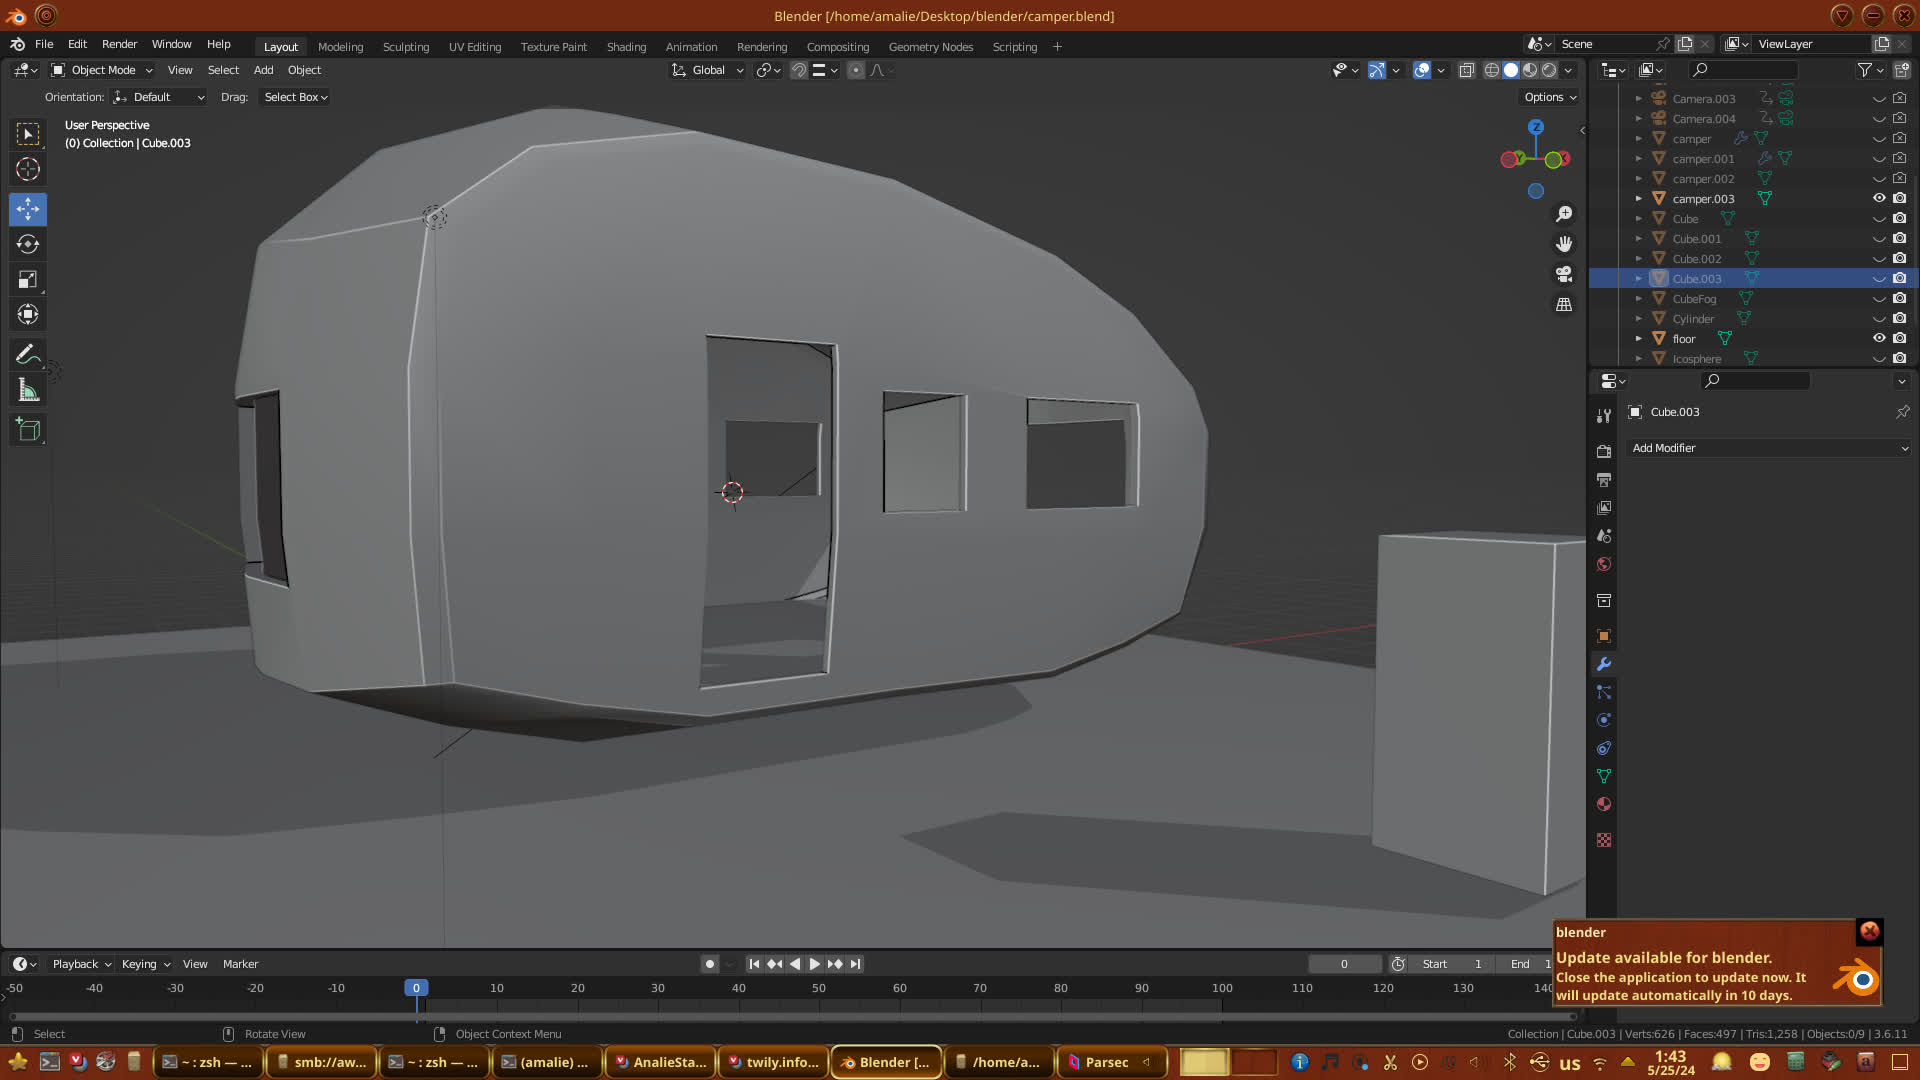
Task: Switch to orthographic grid view icon
Action: click(x=1564, y=304)
